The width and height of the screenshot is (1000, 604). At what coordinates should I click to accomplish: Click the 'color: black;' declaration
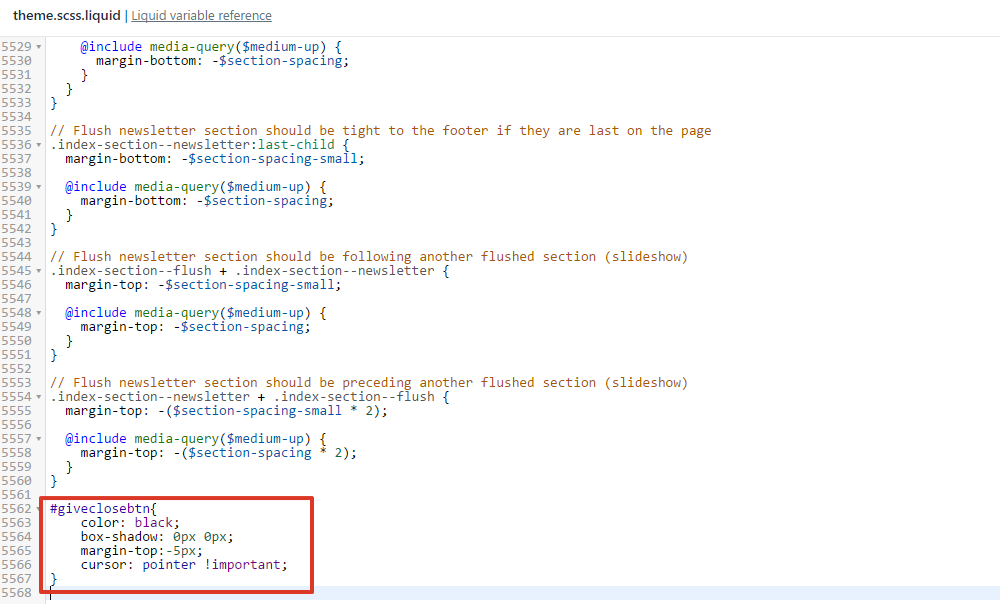coord(130,522)
